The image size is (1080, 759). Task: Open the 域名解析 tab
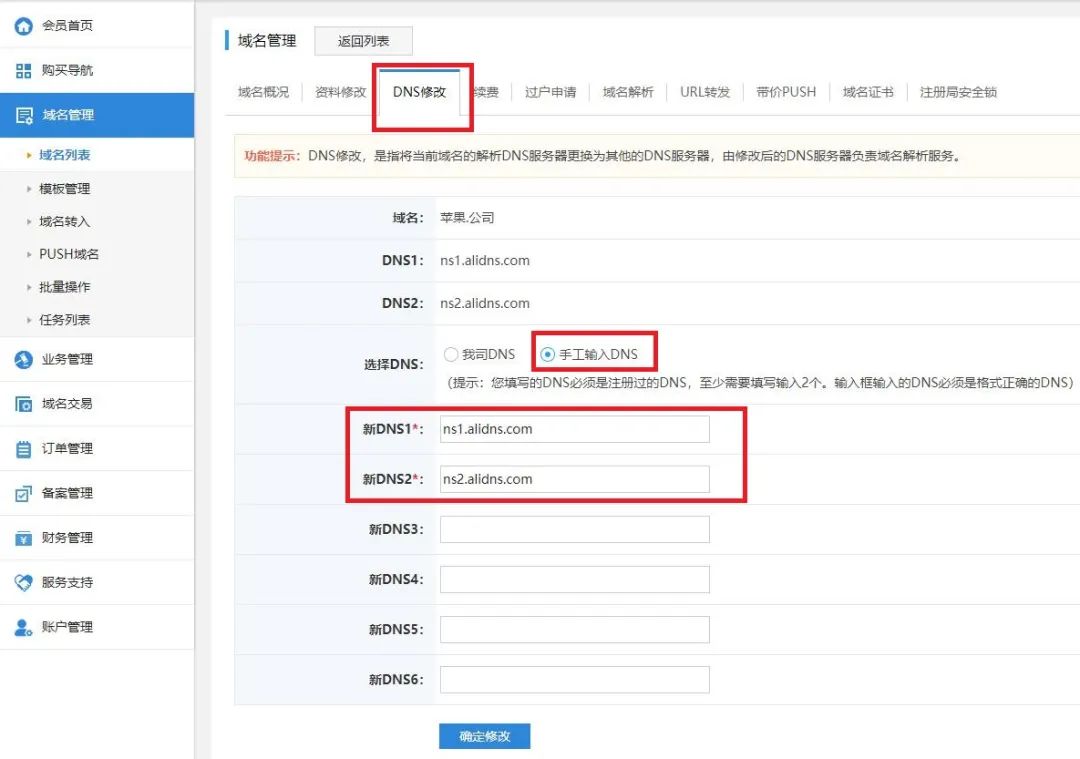pos(628,91)
